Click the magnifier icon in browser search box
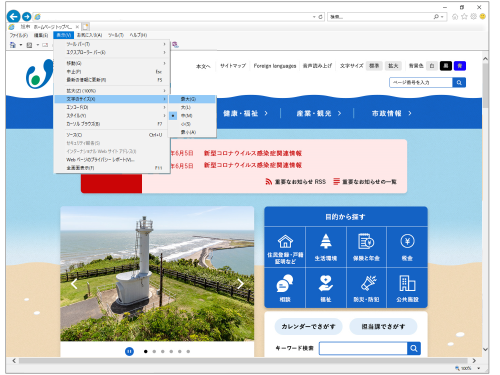The height and width of the screenshot is (375, 500). click(x=436, y=16)
